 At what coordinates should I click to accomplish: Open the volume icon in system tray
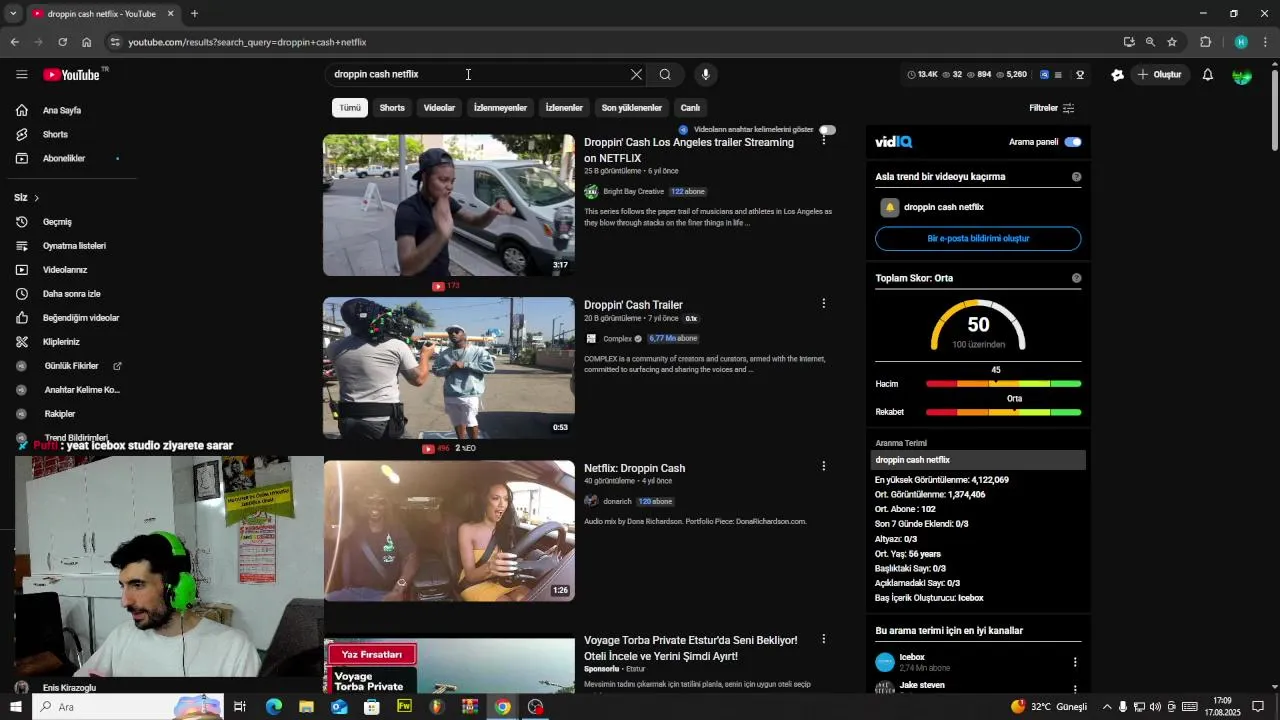tap(1155, 707)
